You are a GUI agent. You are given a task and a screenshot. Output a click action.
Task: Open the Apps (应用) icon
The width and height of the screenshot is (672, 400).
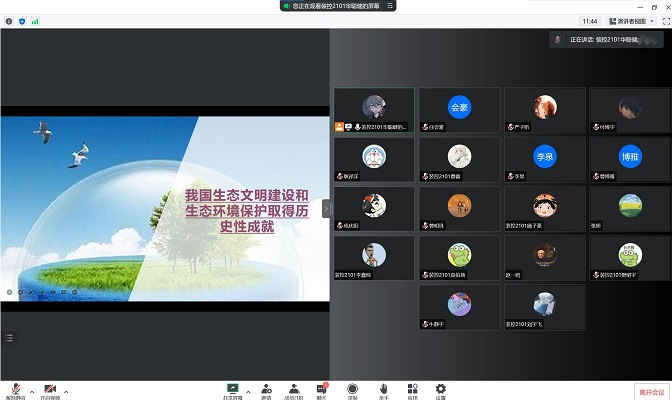pos(412,389)
